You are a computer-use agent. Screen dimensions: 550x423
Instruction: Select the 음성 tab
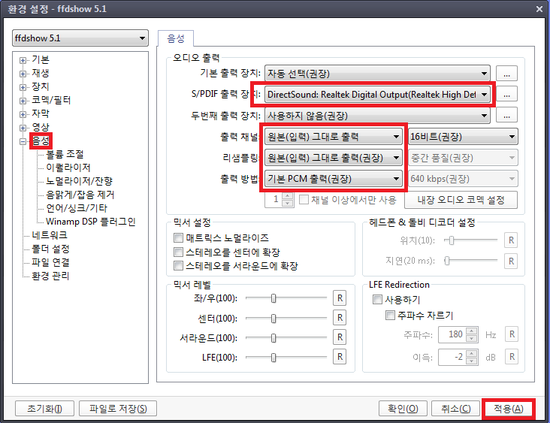point(175,38)
